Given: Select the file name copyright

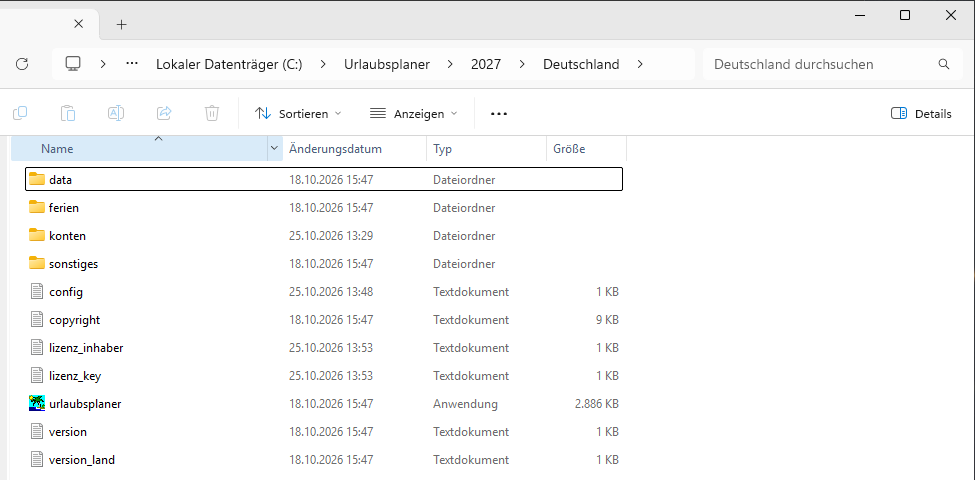Looking at the screenshot, I should click(75, 320).
